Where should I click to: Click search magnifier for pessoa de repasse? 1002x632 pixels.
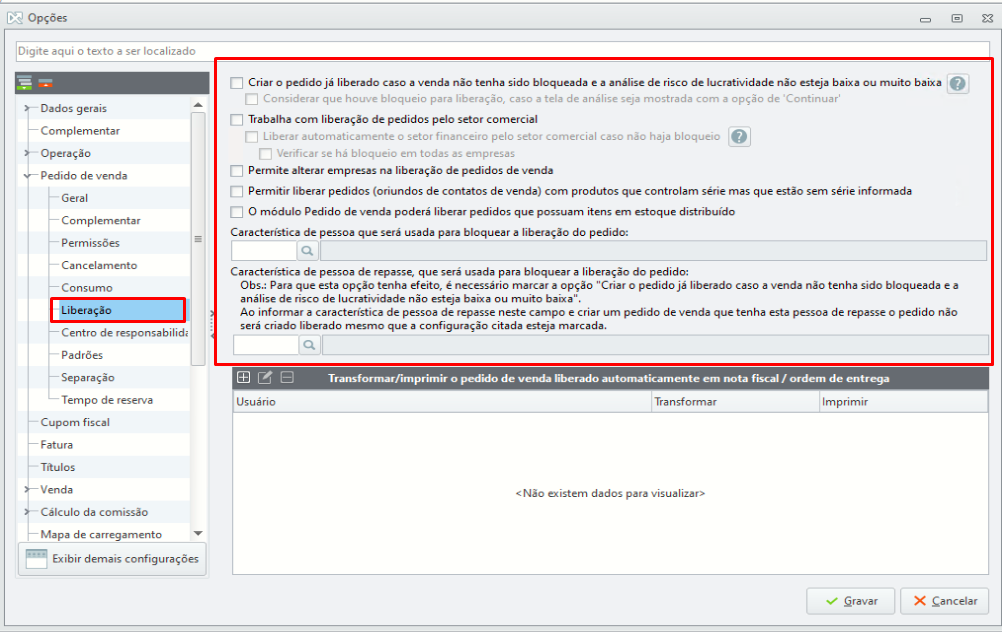pyautogui.click(x=309, y=345)
